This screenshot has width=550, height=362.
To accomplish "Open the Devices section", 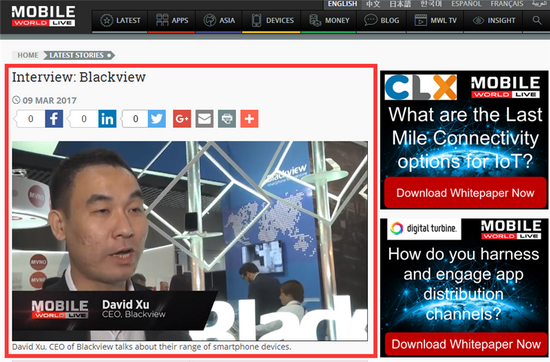I will click(x=272, y=21).
